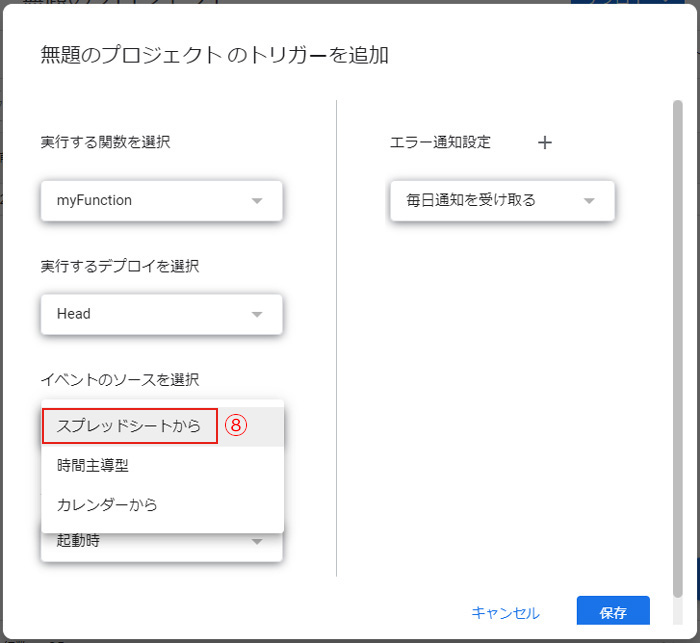Add an error notification with the plus icon

(x=545, y=143)
